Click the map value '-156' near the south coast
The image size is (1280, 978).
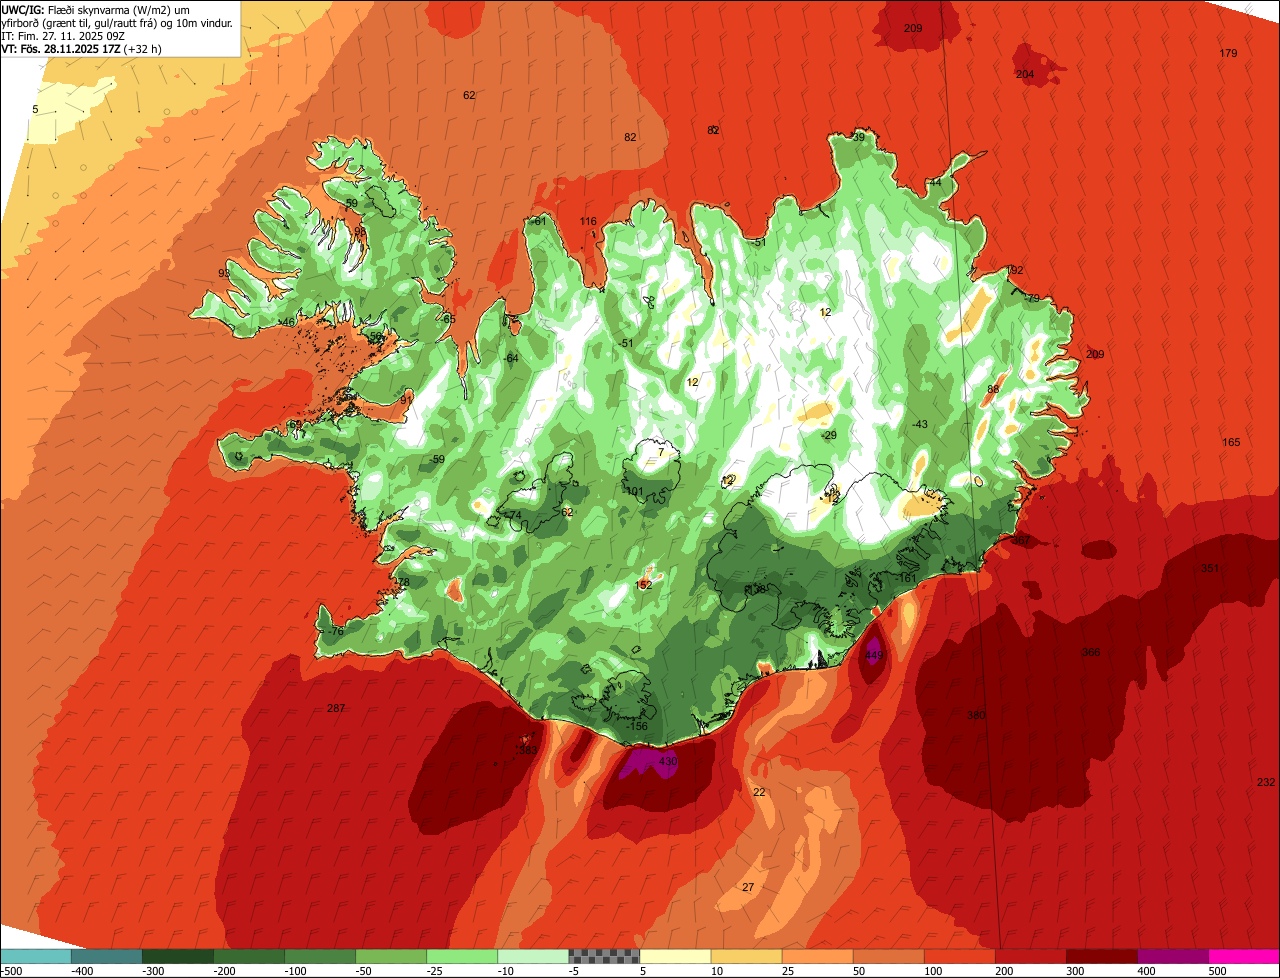pyautogui.click(x=636, y=726)
